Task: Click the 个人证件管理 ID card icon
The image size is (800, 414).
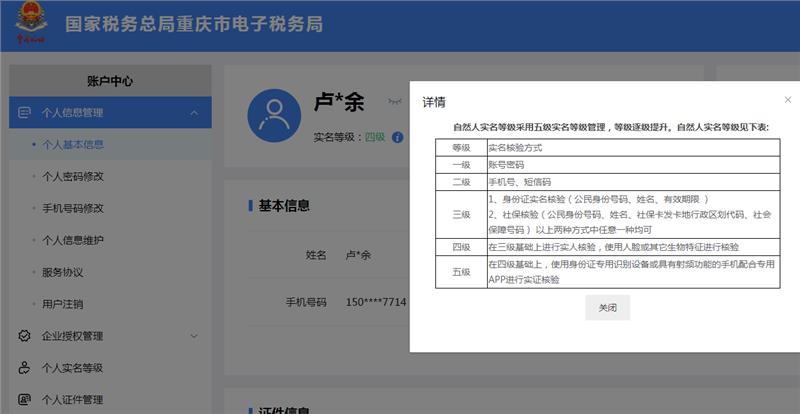Action: (25, 400)
